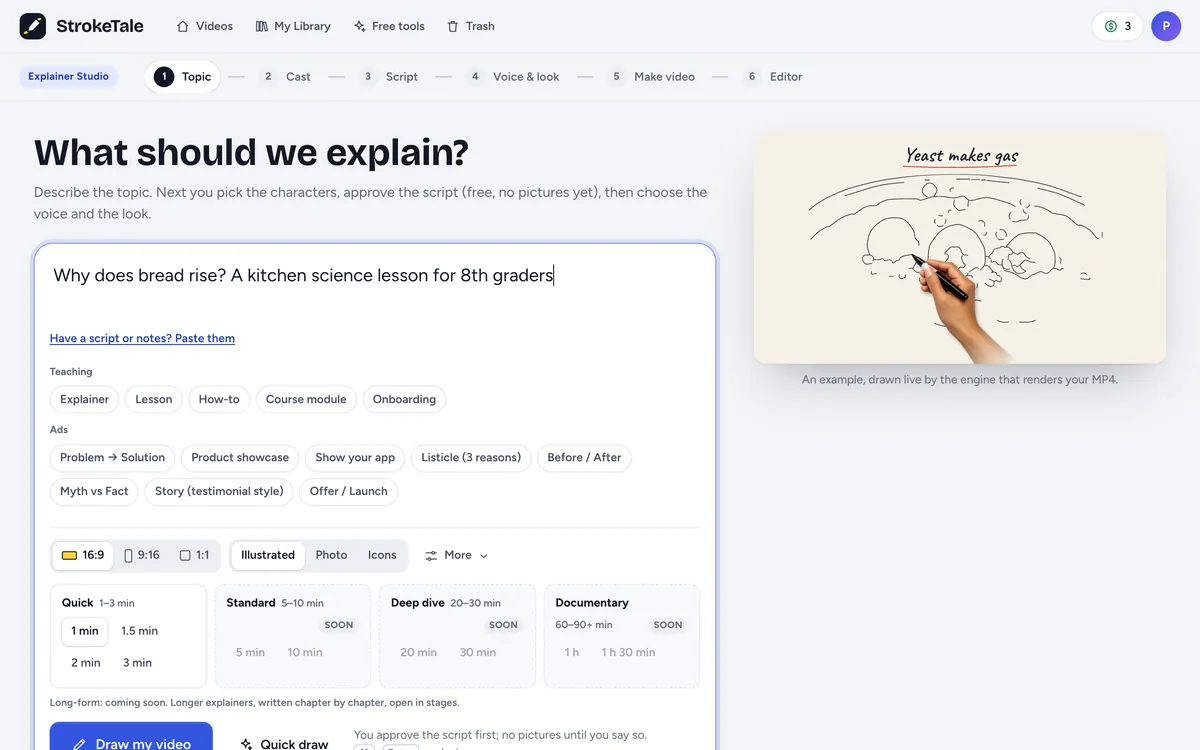Click the 5 min Standard duration
Viewport: 1200px width, 750px height.
coord(251,652)
